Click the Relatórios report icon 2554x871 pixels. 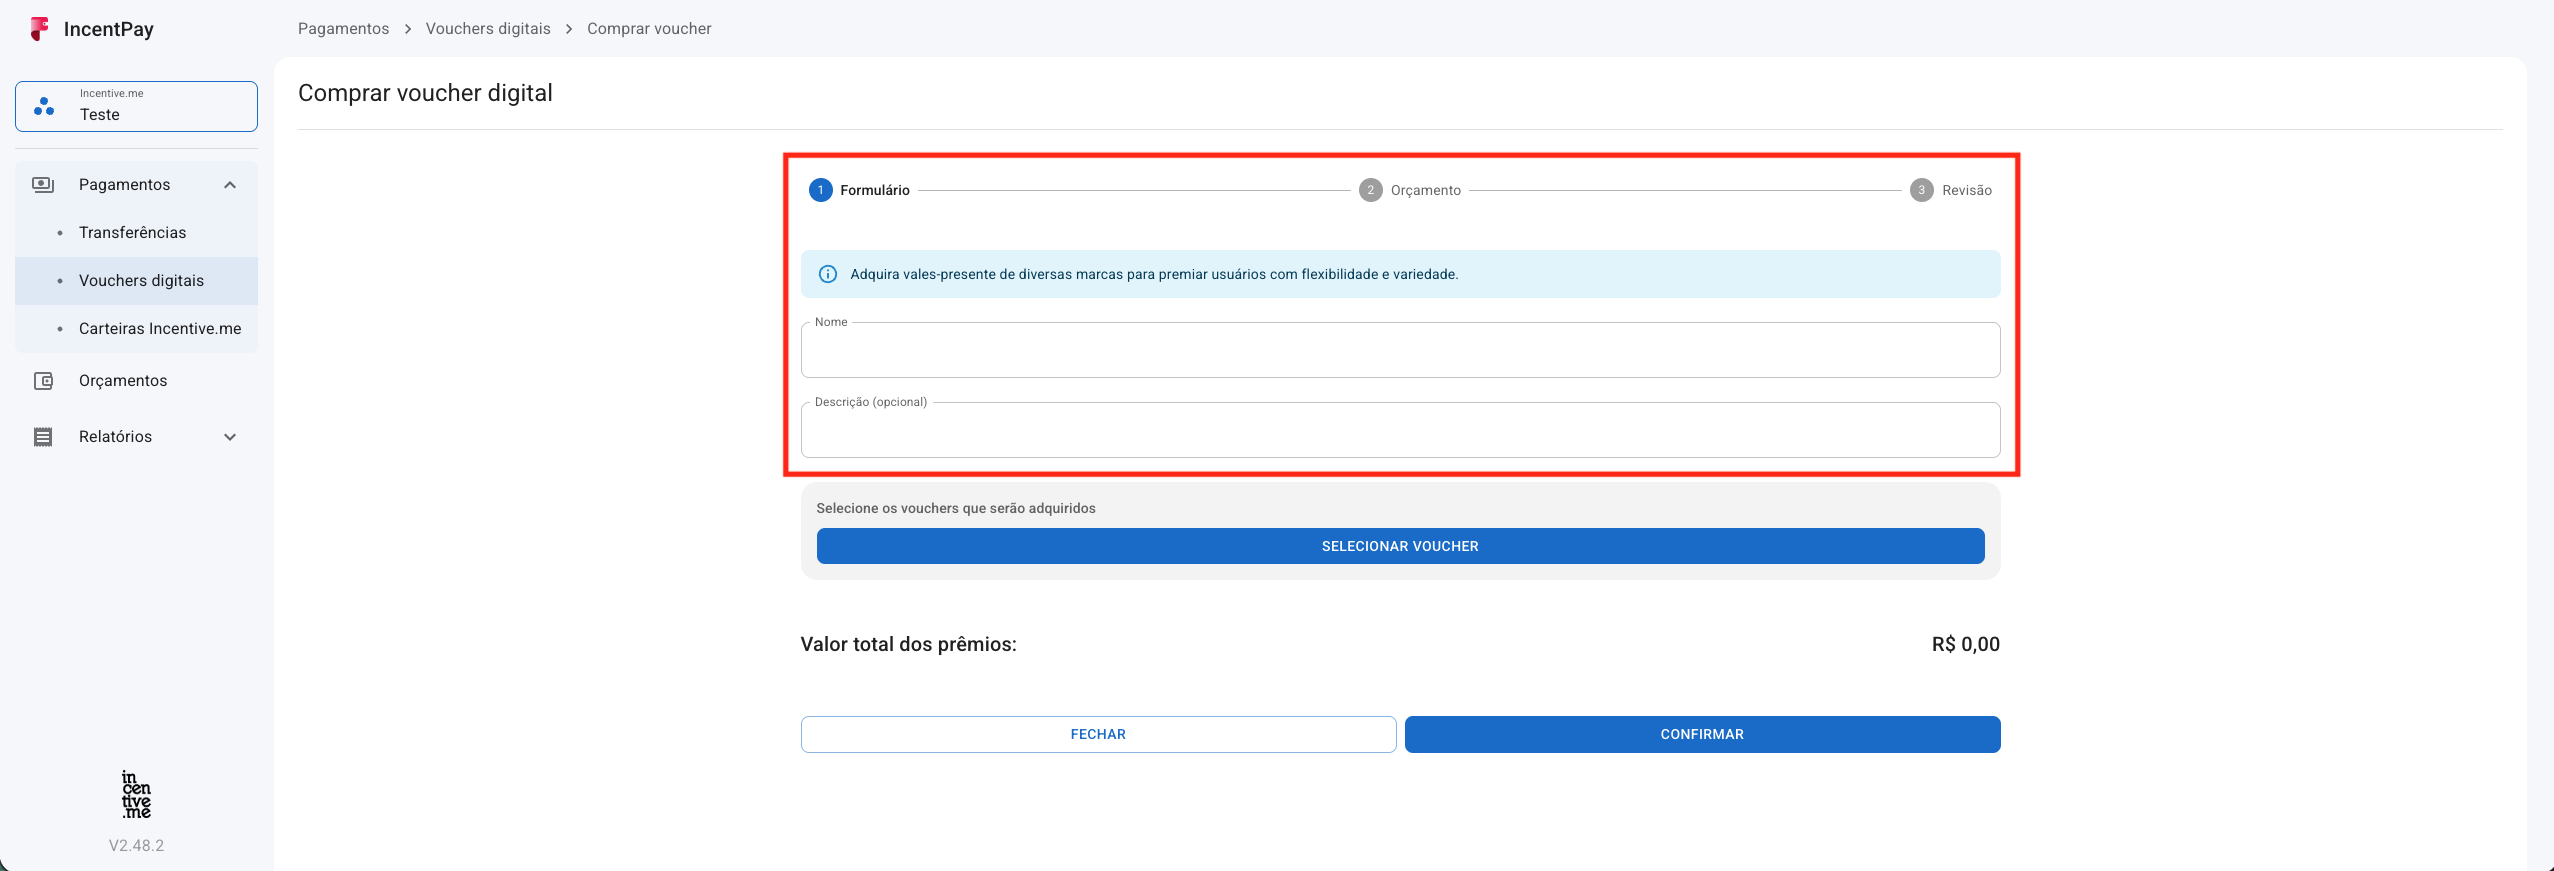[43, 437]
